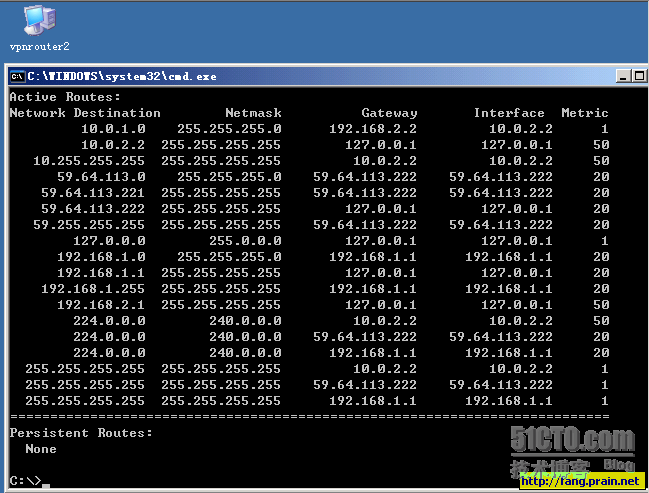Click metric 50 in the 192.168.2.1 row
649x493 pixels.
601,305
